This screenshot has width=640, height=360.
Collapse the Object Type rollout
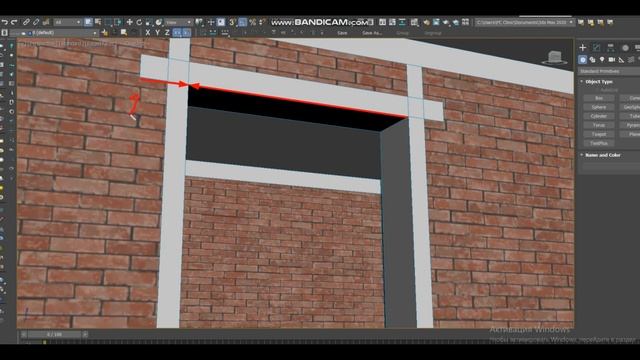[599, 82]
